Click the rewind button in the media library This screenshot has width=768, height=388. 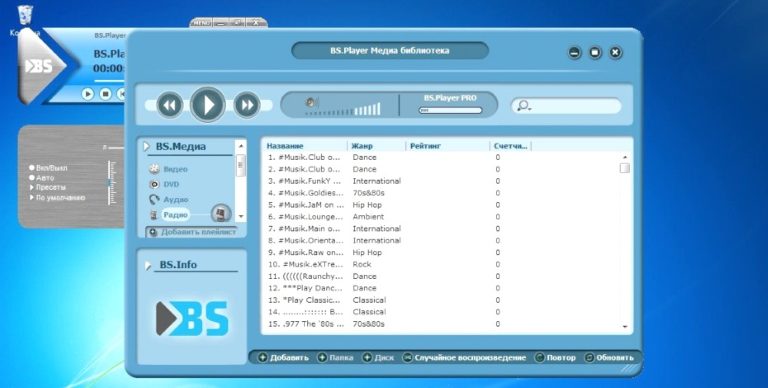169,105
